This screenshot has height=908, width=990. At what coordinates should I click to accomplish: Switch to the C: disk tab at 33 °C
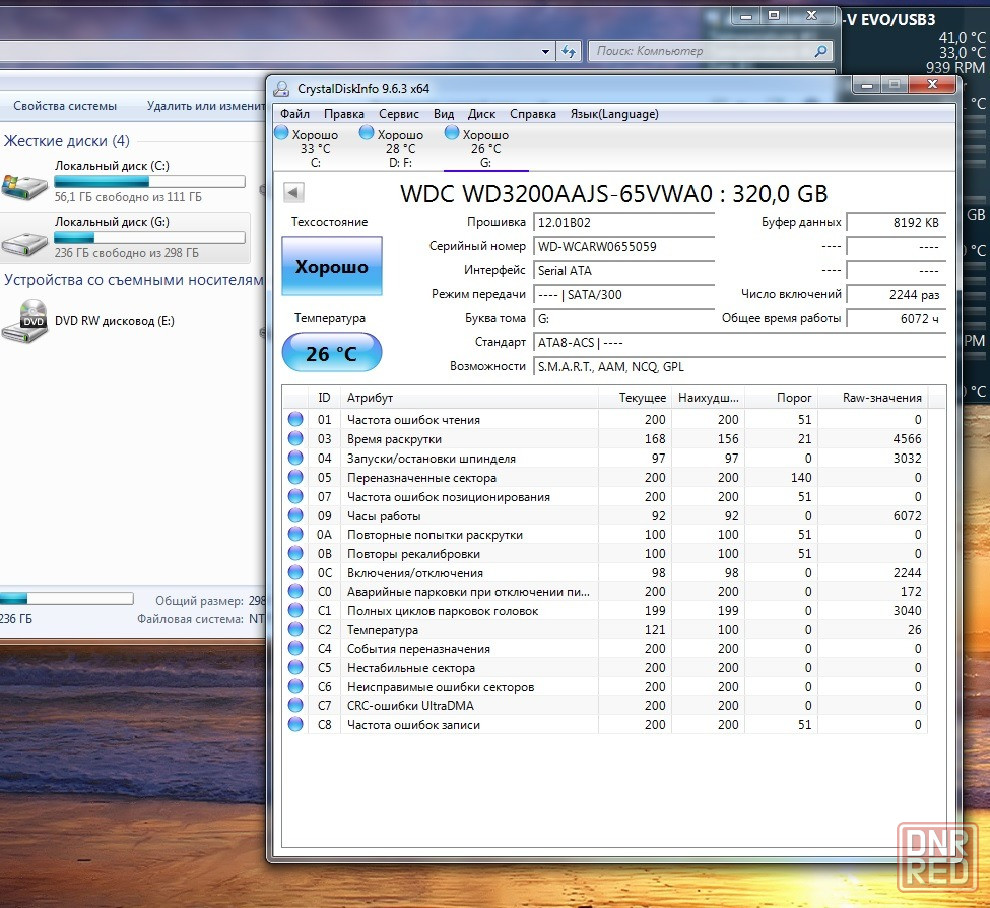pos(314,148)
